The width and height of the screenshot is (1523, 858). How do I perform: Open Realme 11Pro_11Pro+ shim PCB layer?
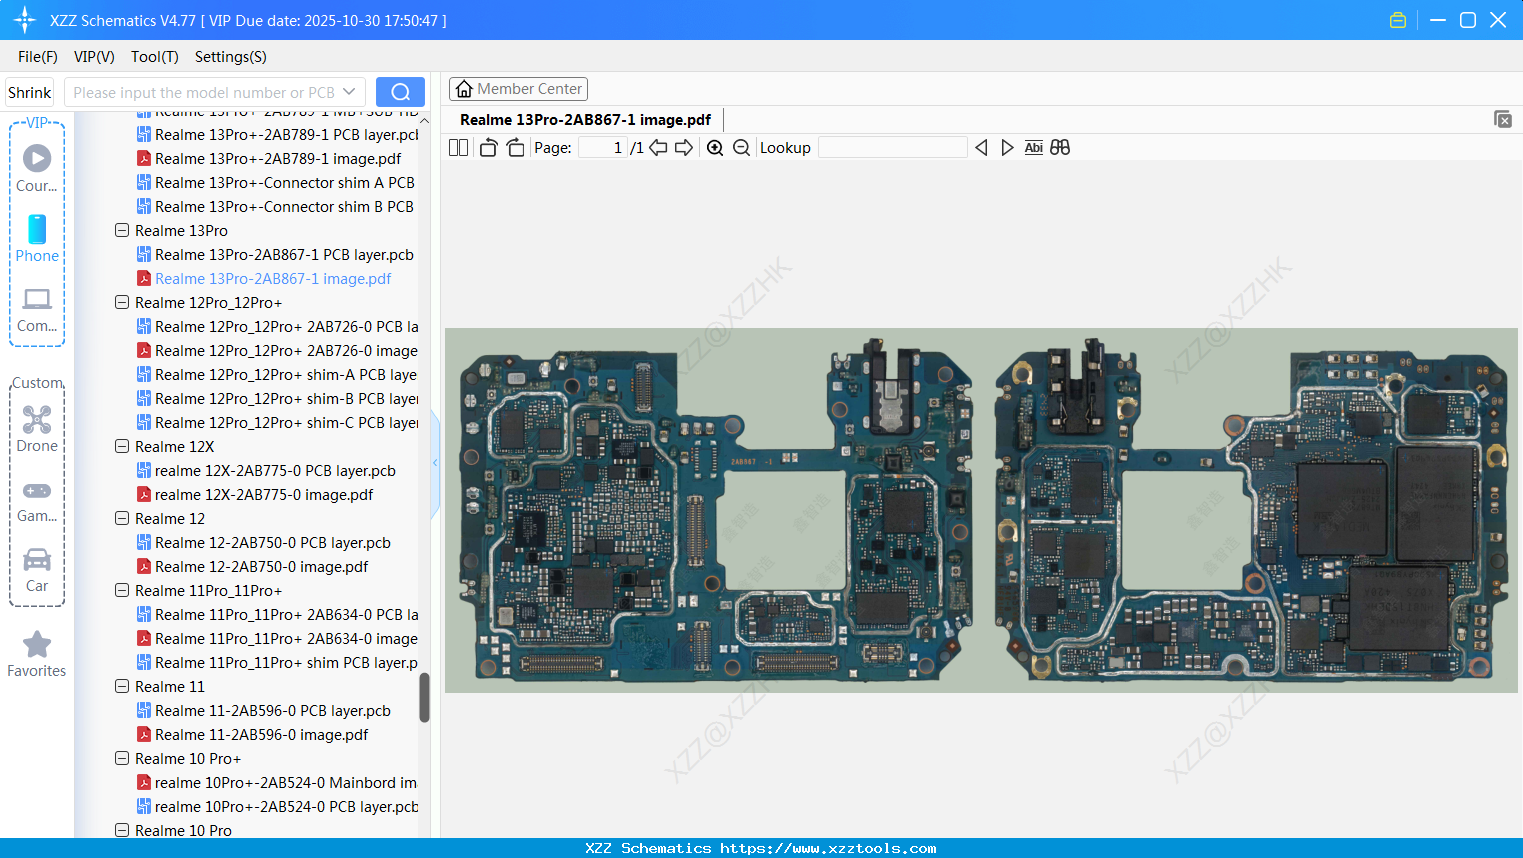coord(277,662)
